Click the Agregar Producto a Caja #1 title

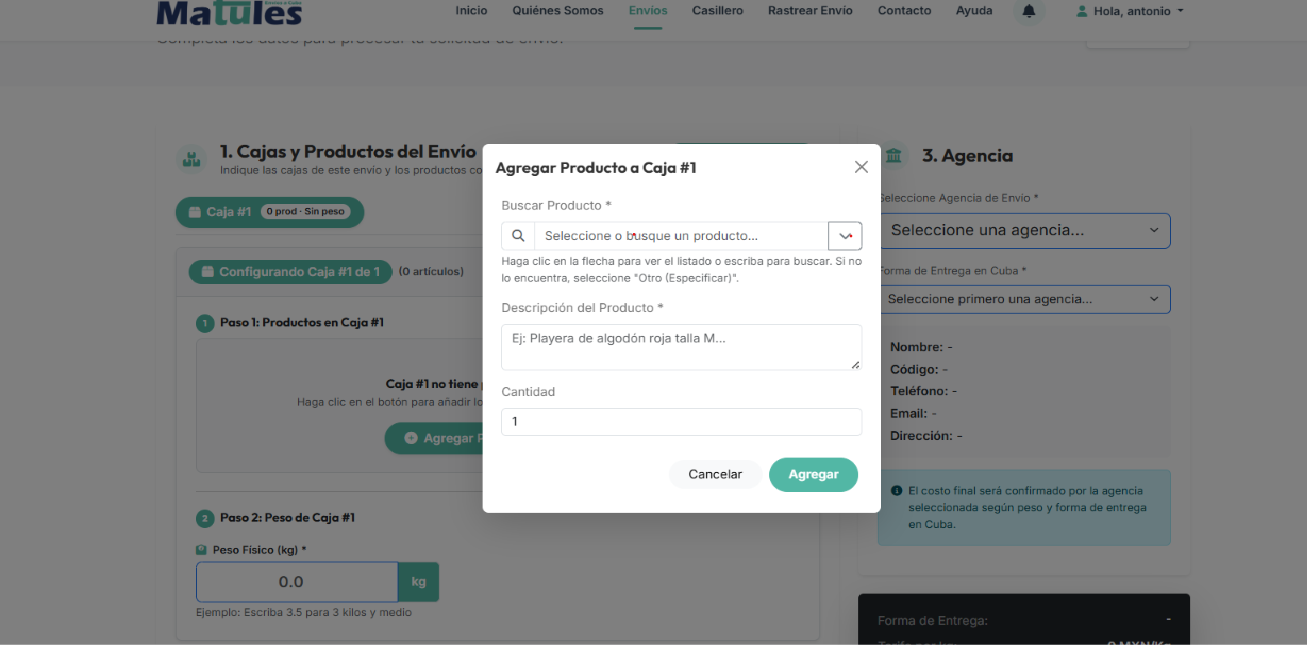[x=596, y=168]
